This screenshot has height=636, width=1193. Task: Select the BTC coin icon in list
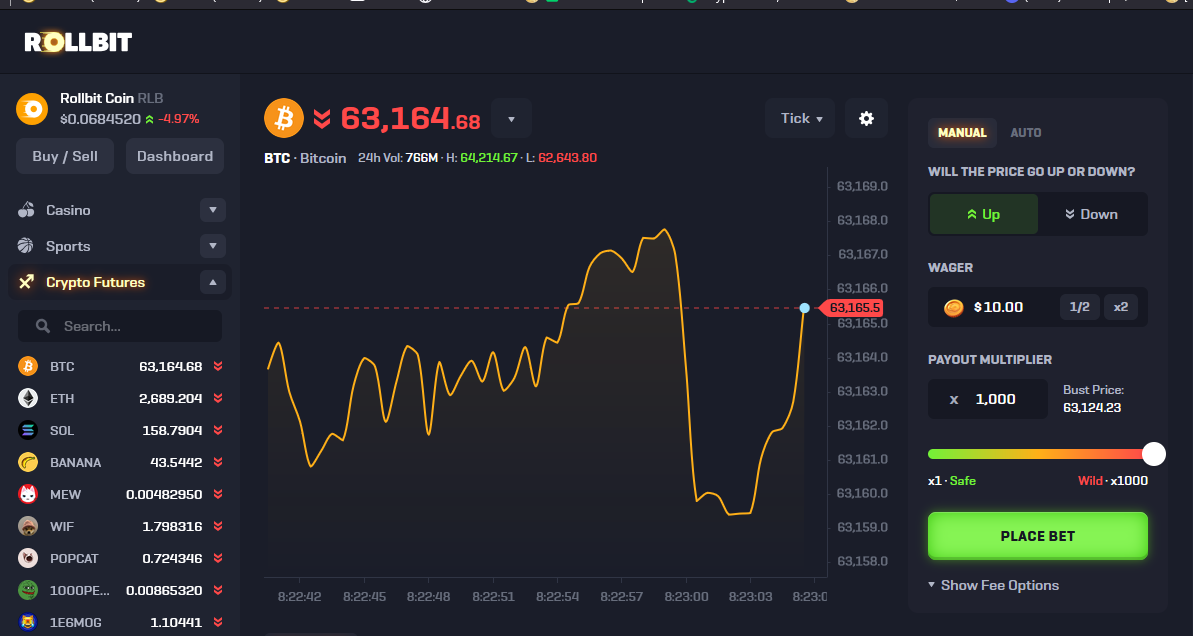coord(27,366)
